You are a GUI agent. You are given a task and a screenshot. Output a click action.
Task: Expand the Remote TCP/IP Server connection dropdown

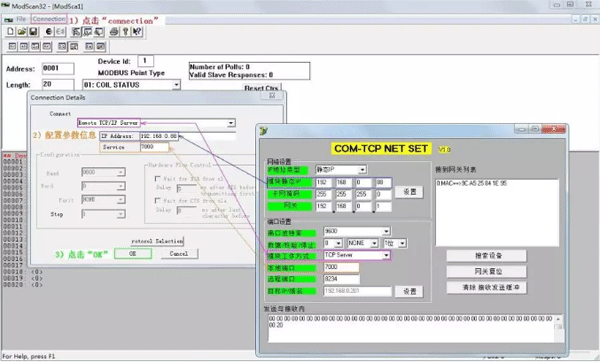click(x=231, y=123)
